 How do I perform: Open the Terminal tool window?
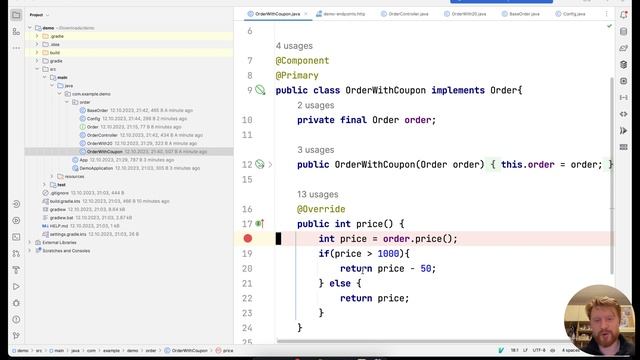(16, 237)
